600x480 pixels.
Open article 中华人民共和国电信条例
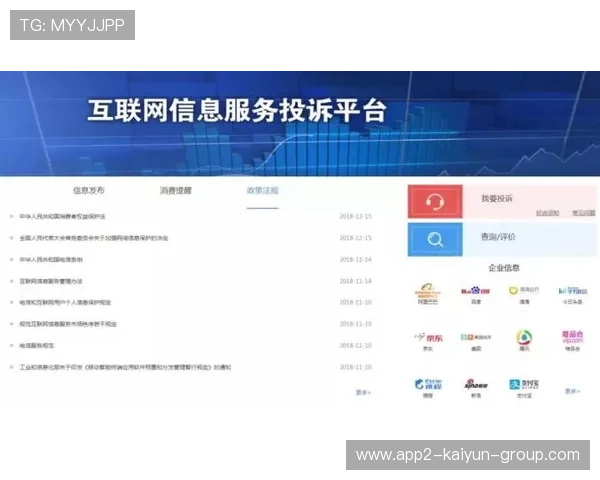[x=51, y=259]
